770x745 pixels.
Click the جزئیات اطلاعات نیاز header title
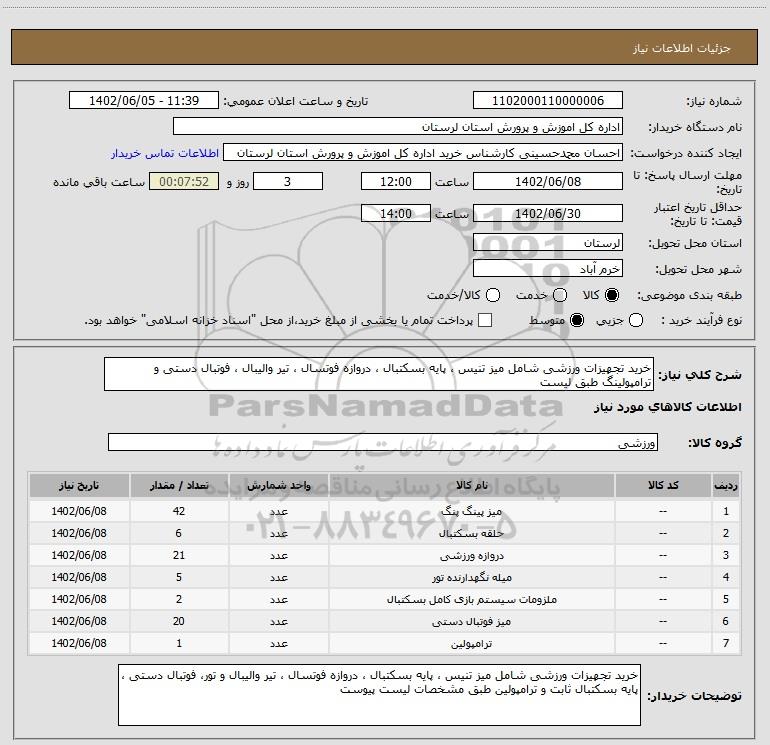(x=682, y=48)
